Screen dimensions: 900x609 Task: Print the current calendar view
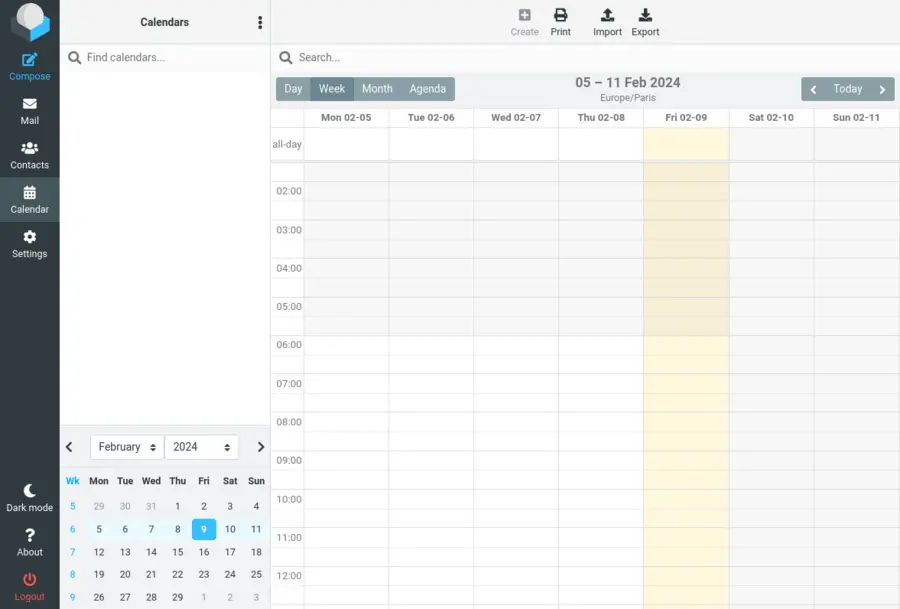tap(560, 20)
